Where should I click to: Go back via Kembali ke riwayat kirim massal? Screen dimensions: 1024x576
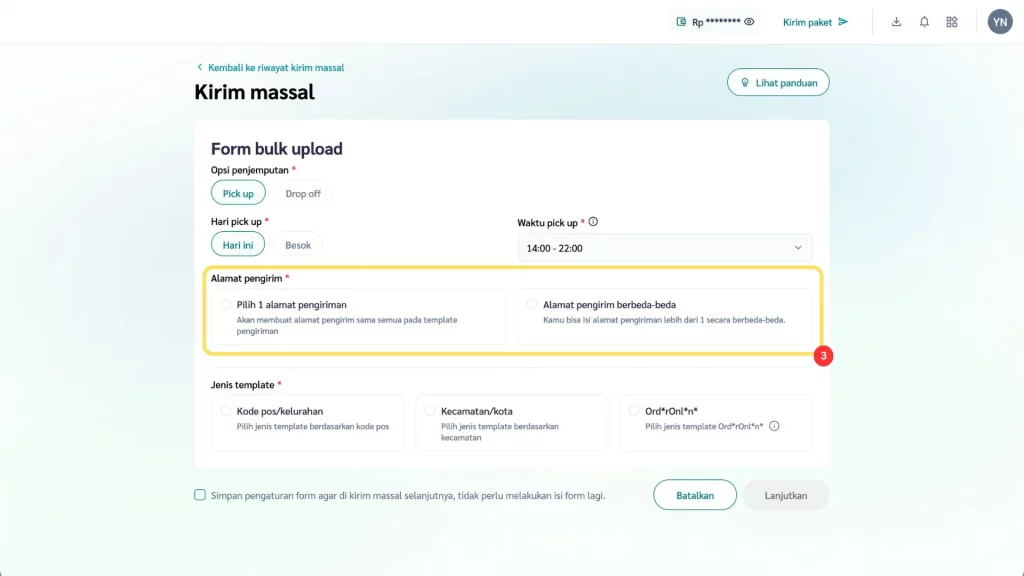270,67
